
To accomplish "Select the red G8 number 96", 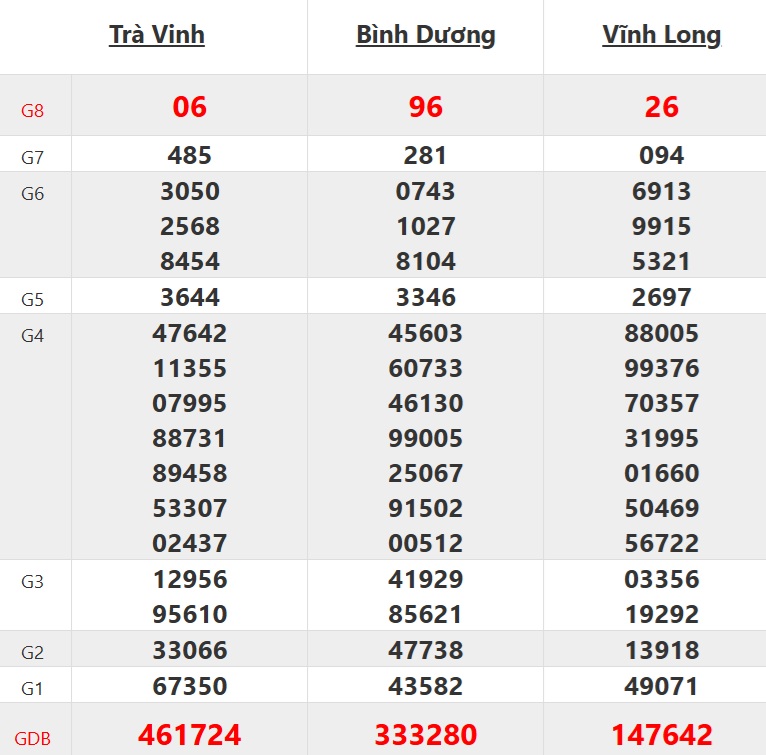I will (x=425, y=107).
